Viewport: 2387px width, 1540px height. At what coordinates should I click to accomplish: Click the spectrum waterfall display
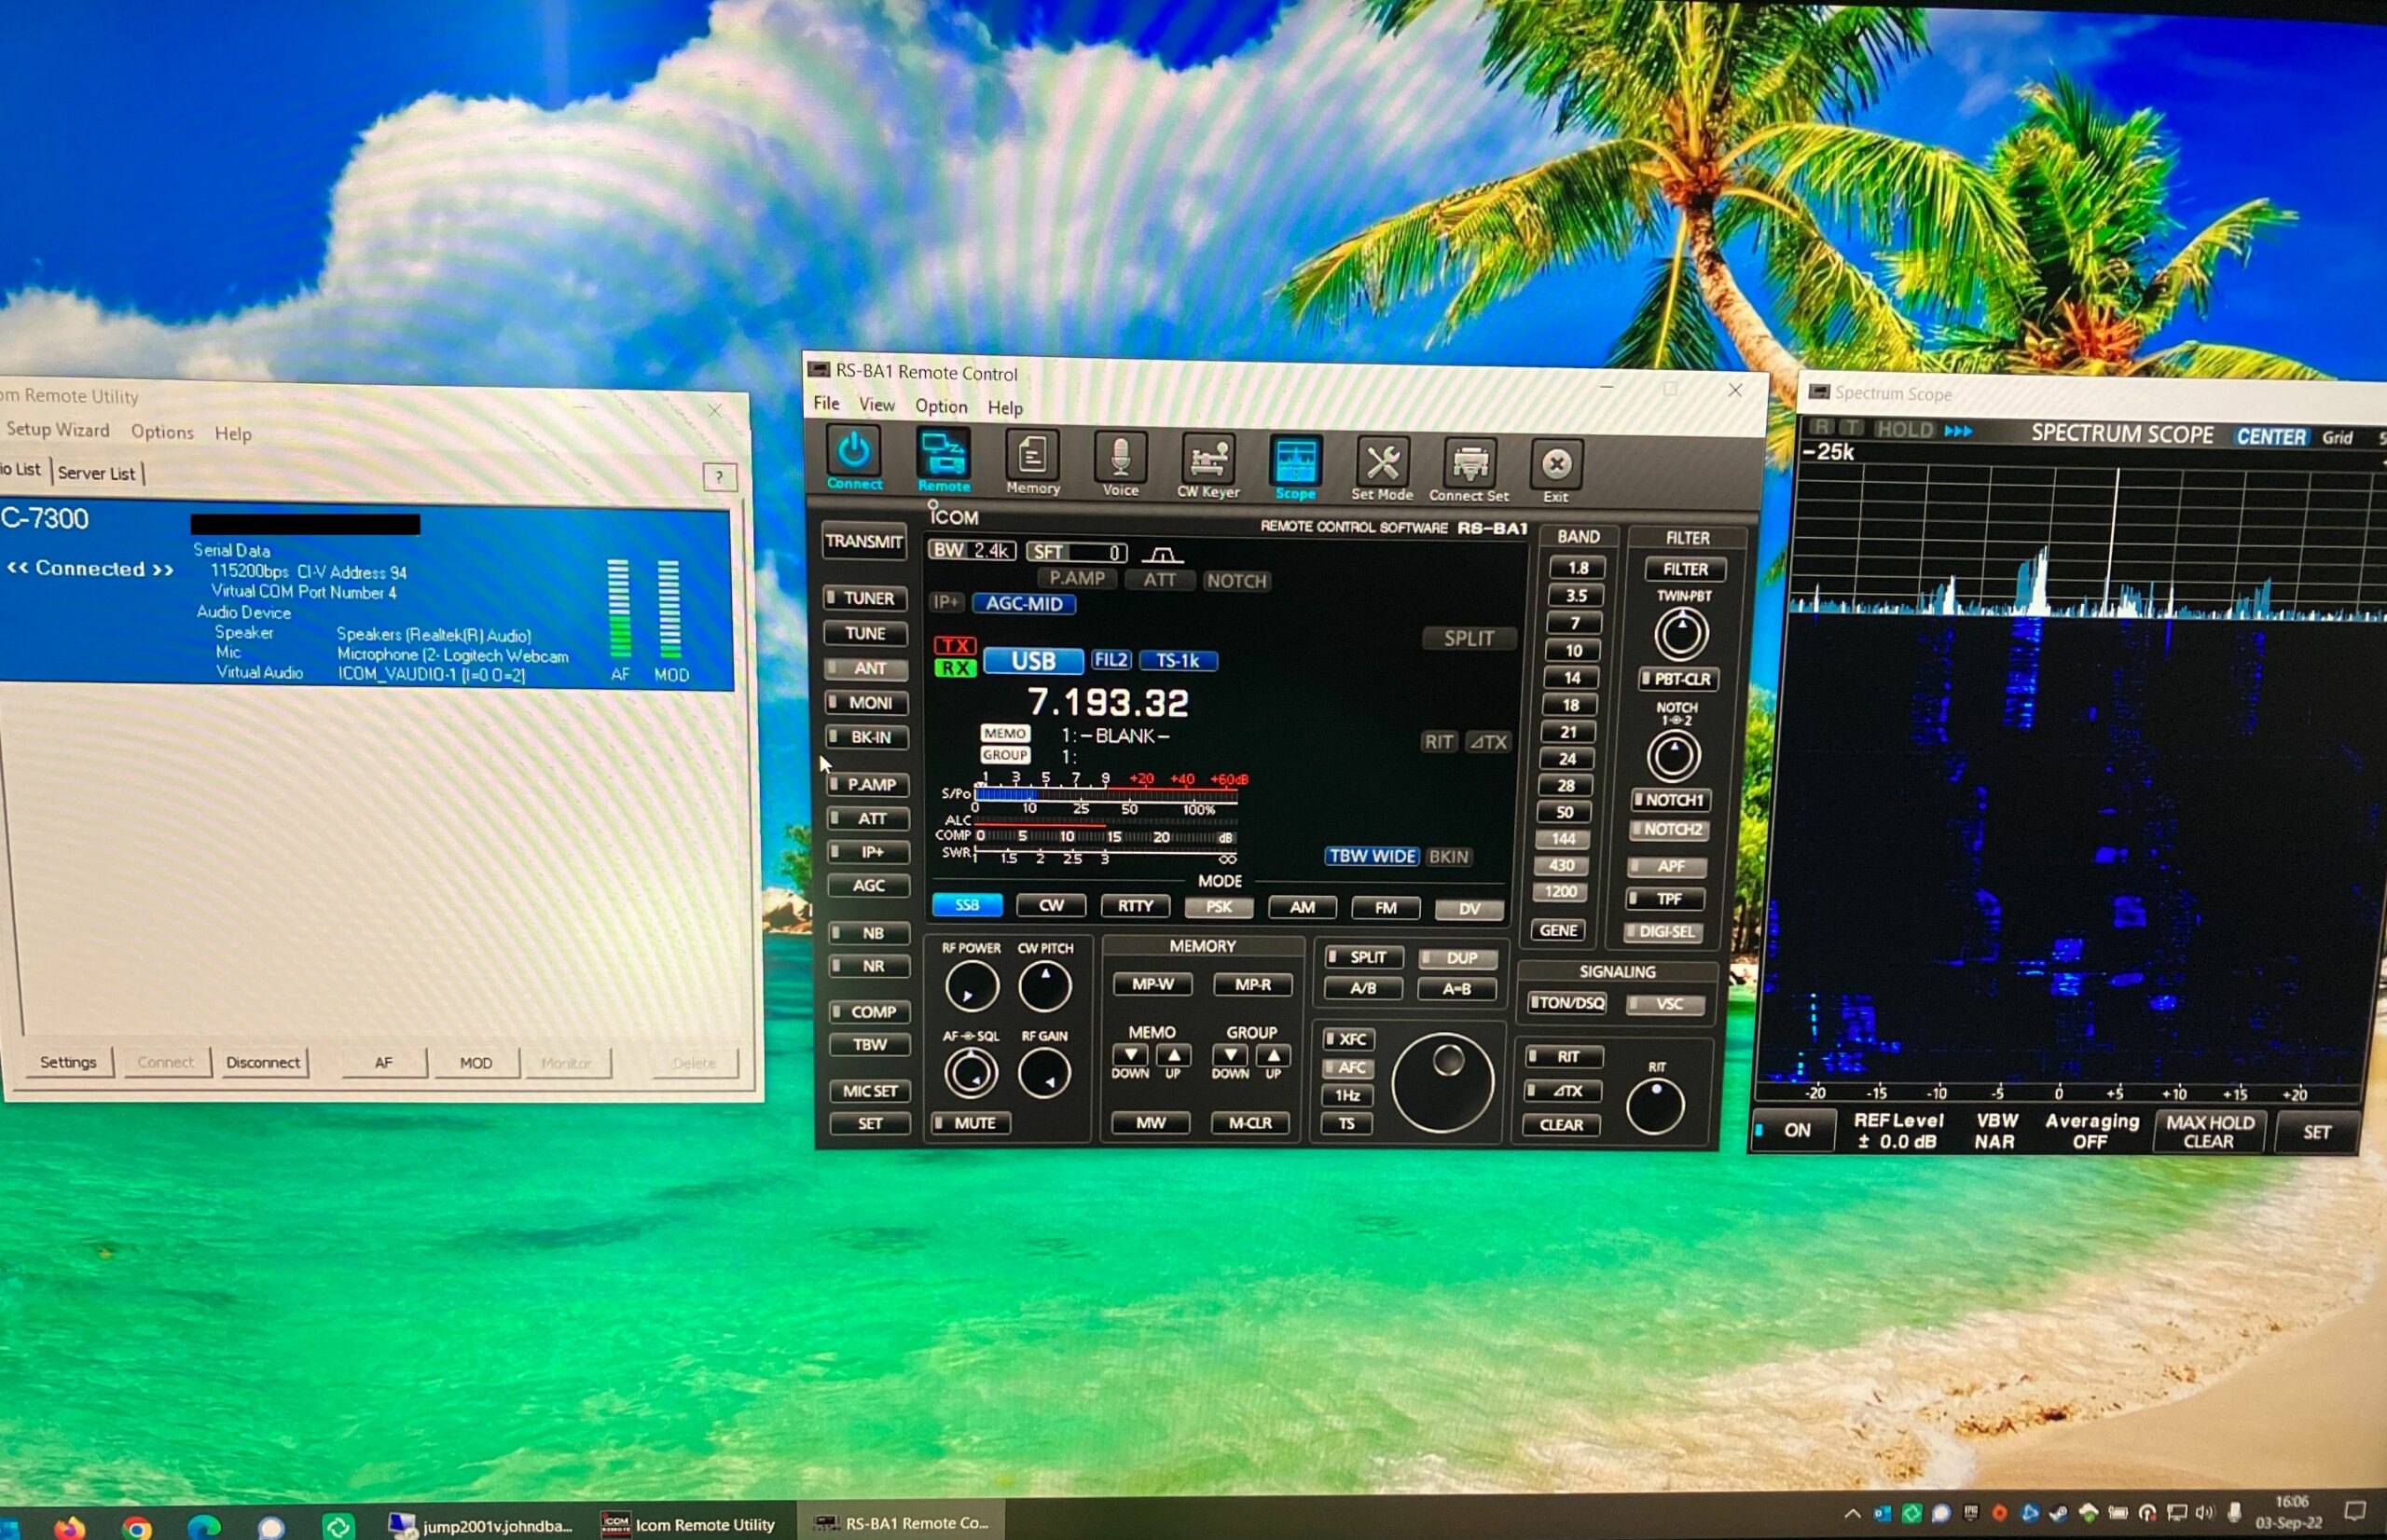pyautogui.click(x=2070, y=850)
